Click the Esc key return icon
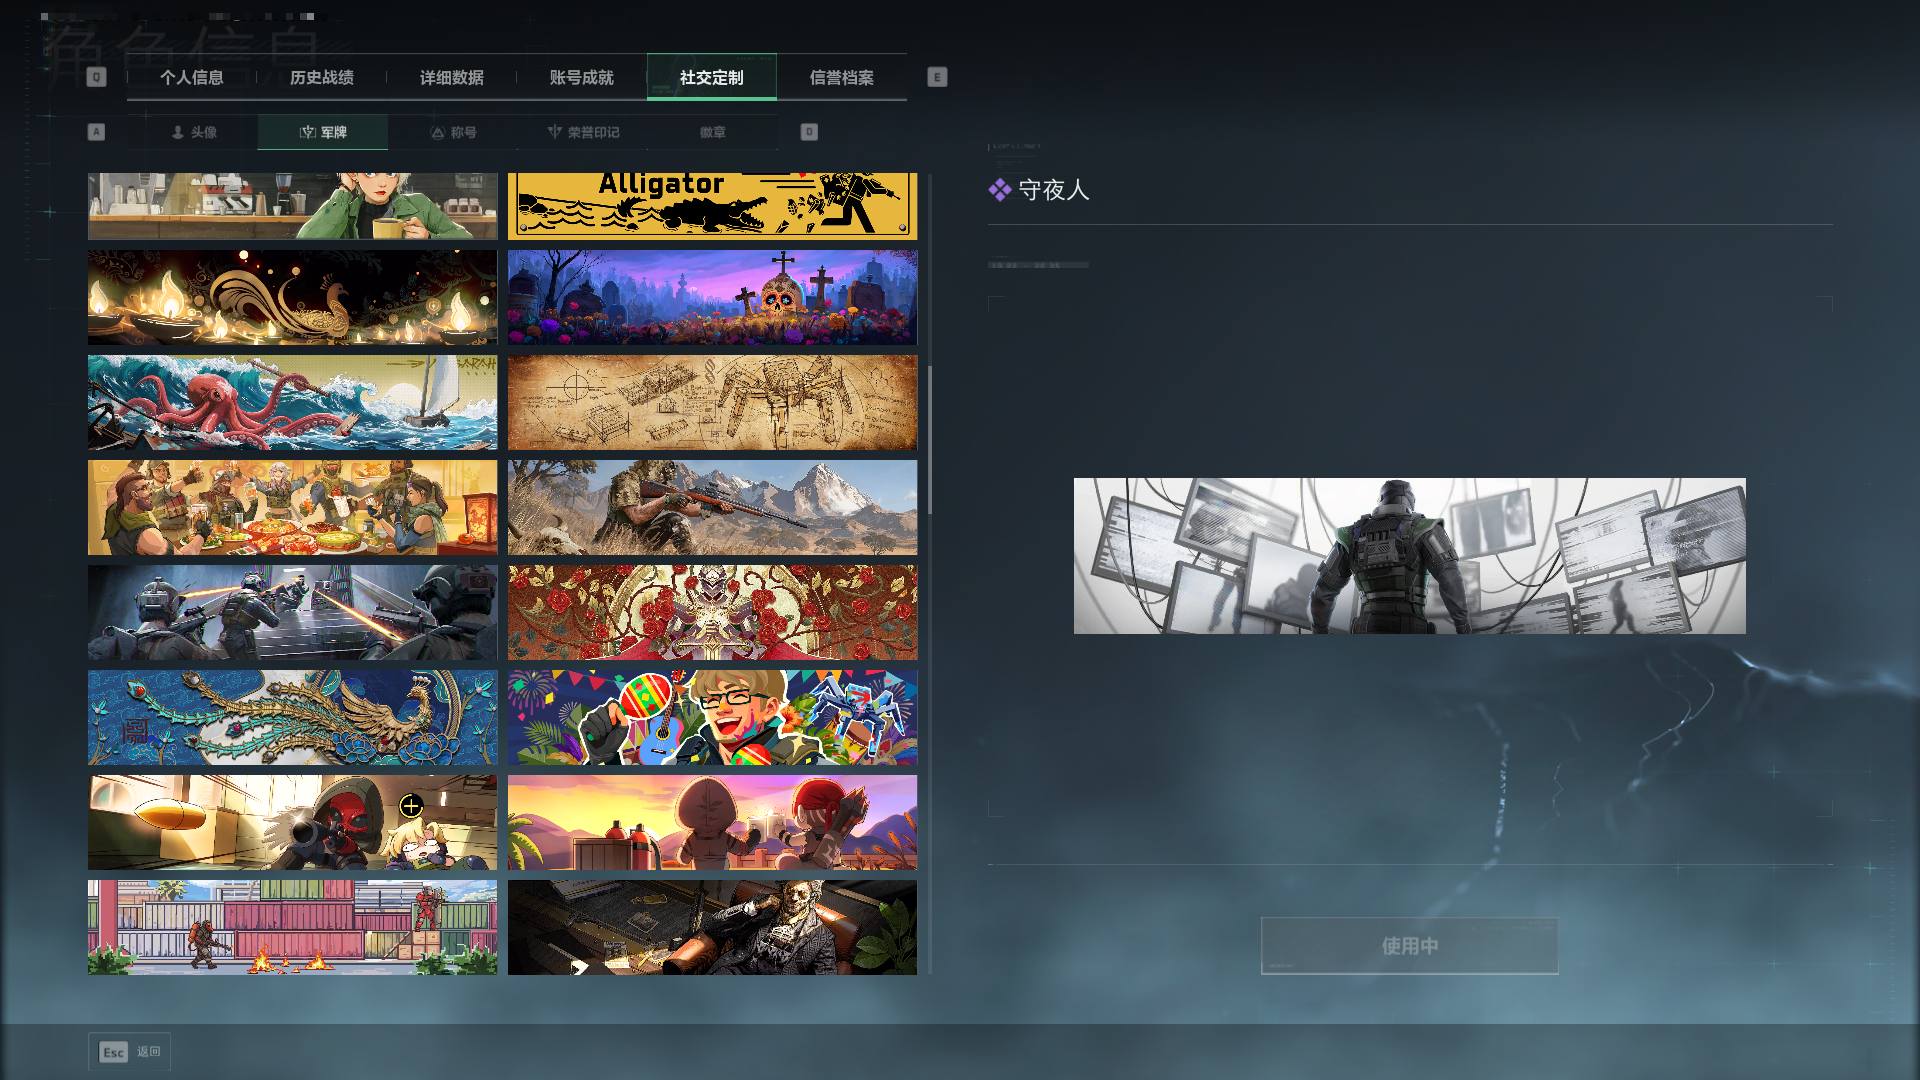The height and width of the screenshot is (1080, 1920). coord(113,1052)
